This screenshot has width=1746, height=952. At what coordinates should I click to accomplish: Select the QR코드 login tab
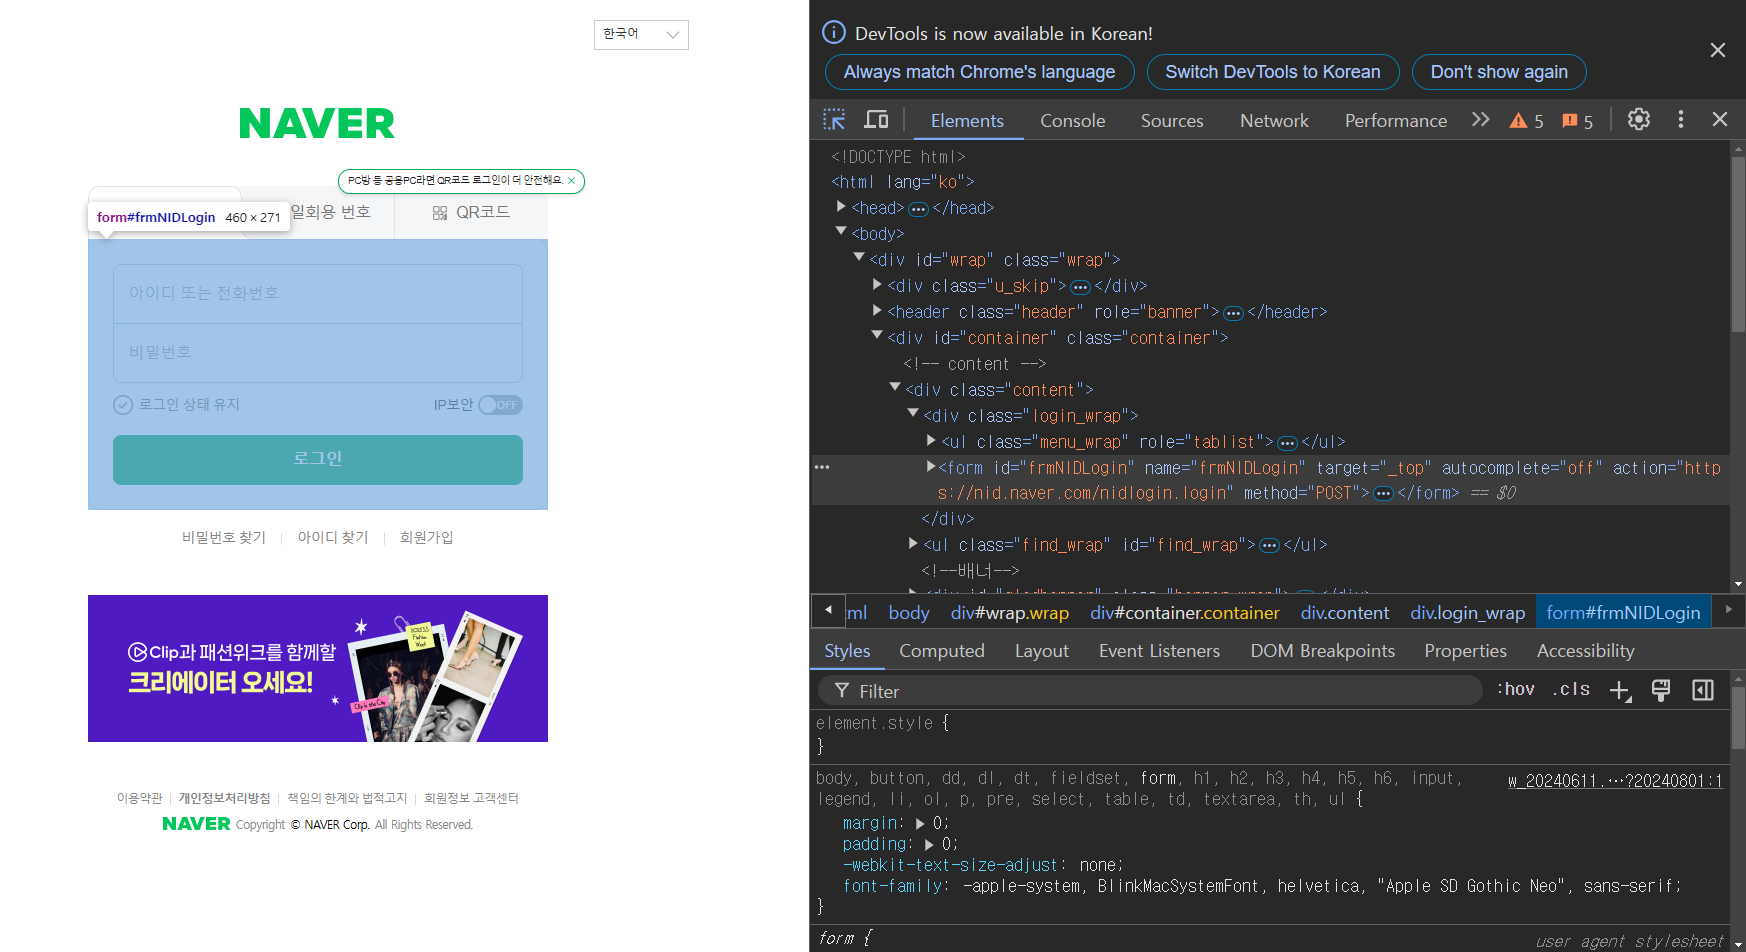point(471,213)
